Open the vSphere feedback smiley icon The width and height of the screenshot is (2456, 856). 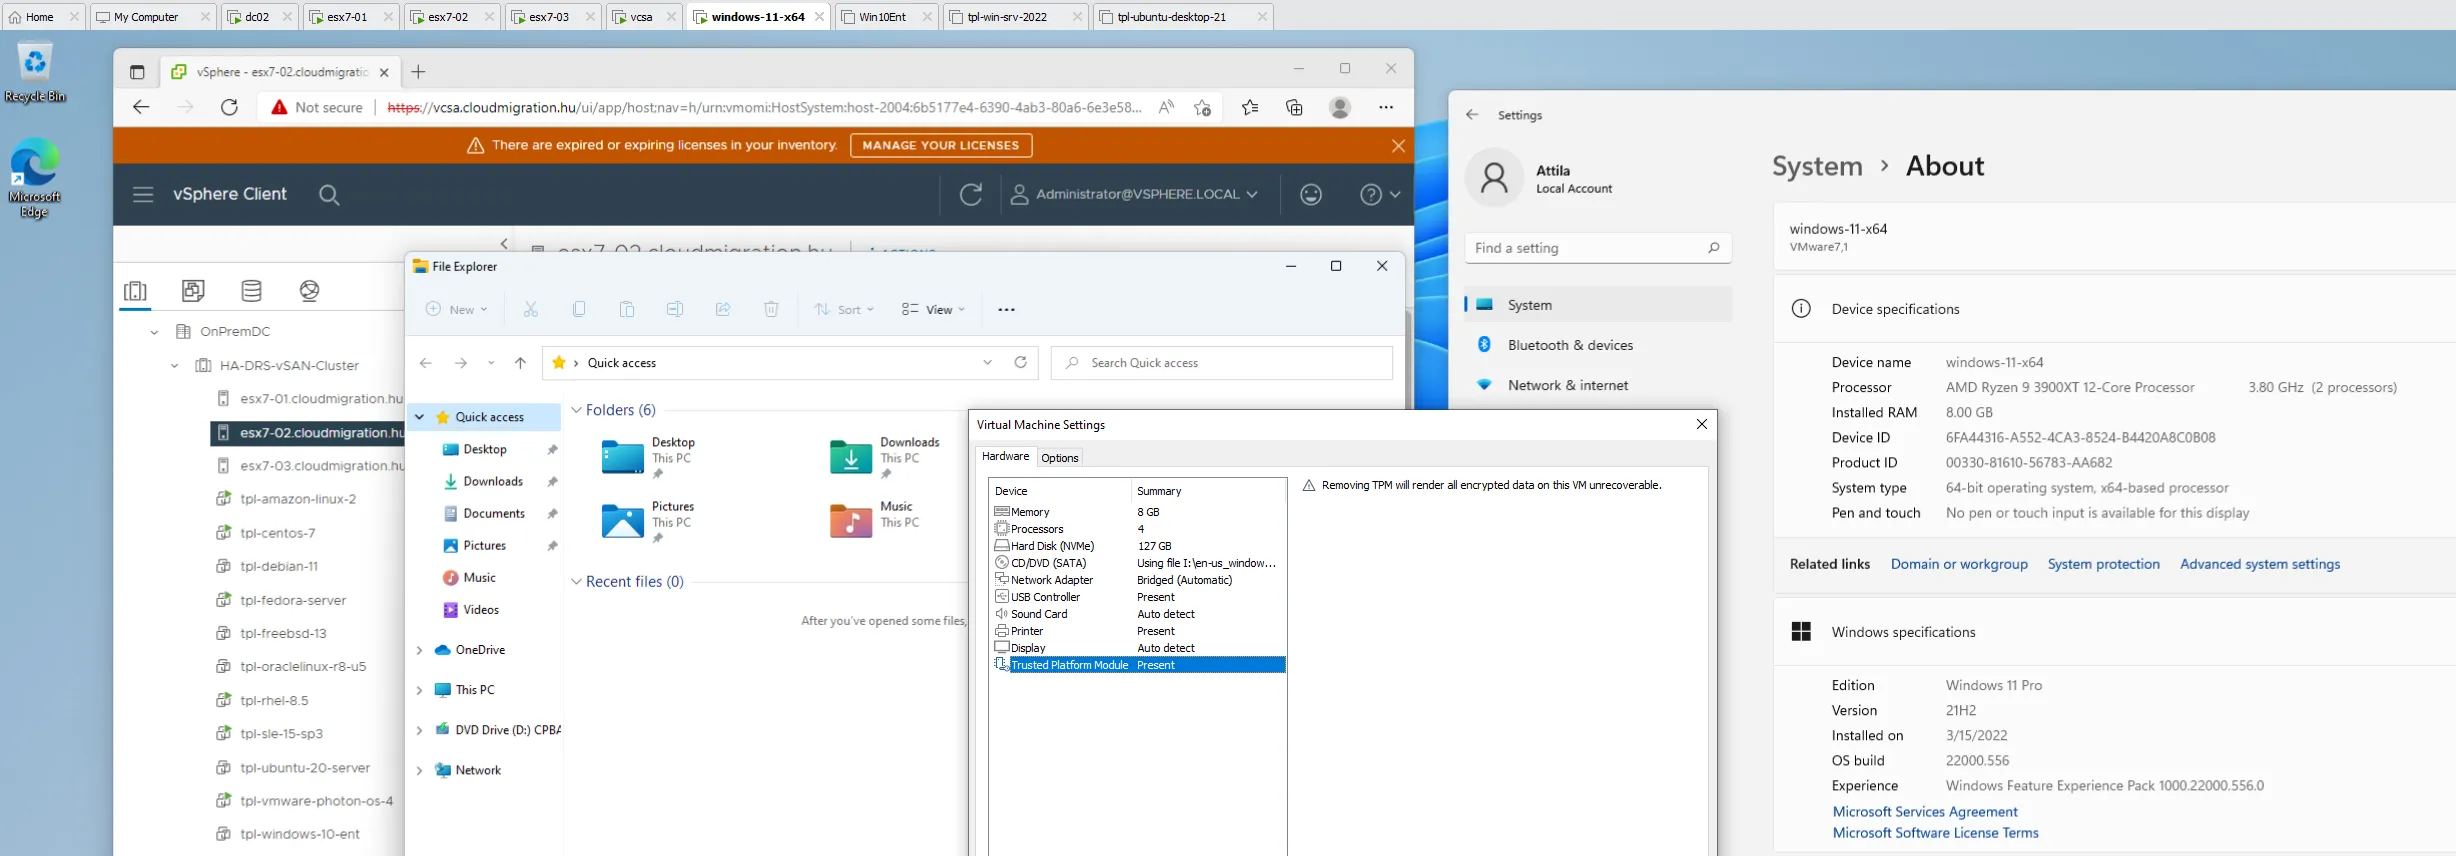1311,194
